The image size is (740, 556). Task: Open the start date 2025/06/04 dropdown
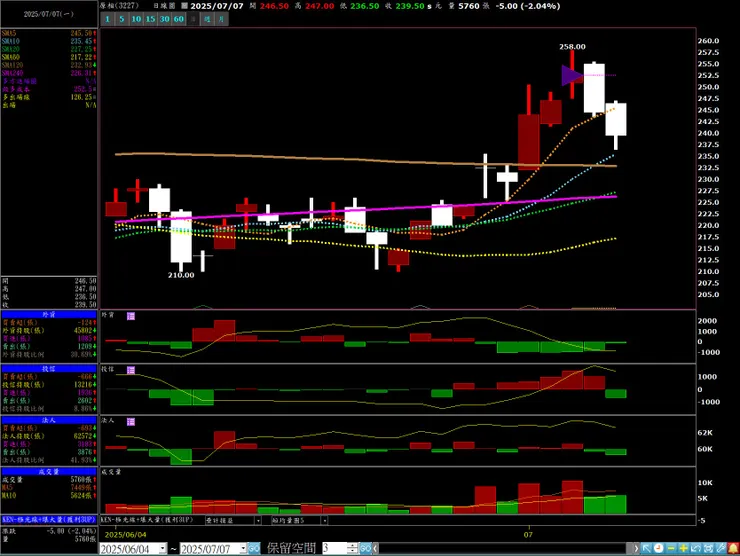pos(162,548)
